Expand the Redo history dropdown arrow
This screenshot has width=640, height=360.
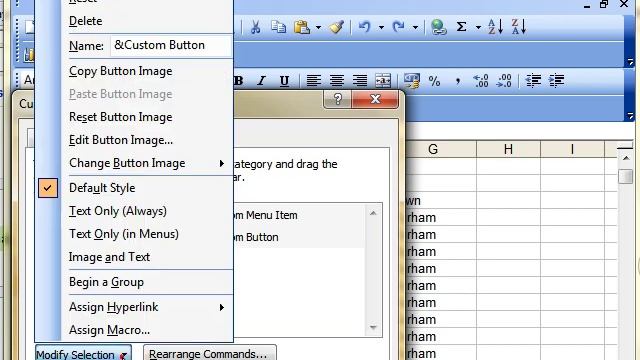[x=415, y=28]
